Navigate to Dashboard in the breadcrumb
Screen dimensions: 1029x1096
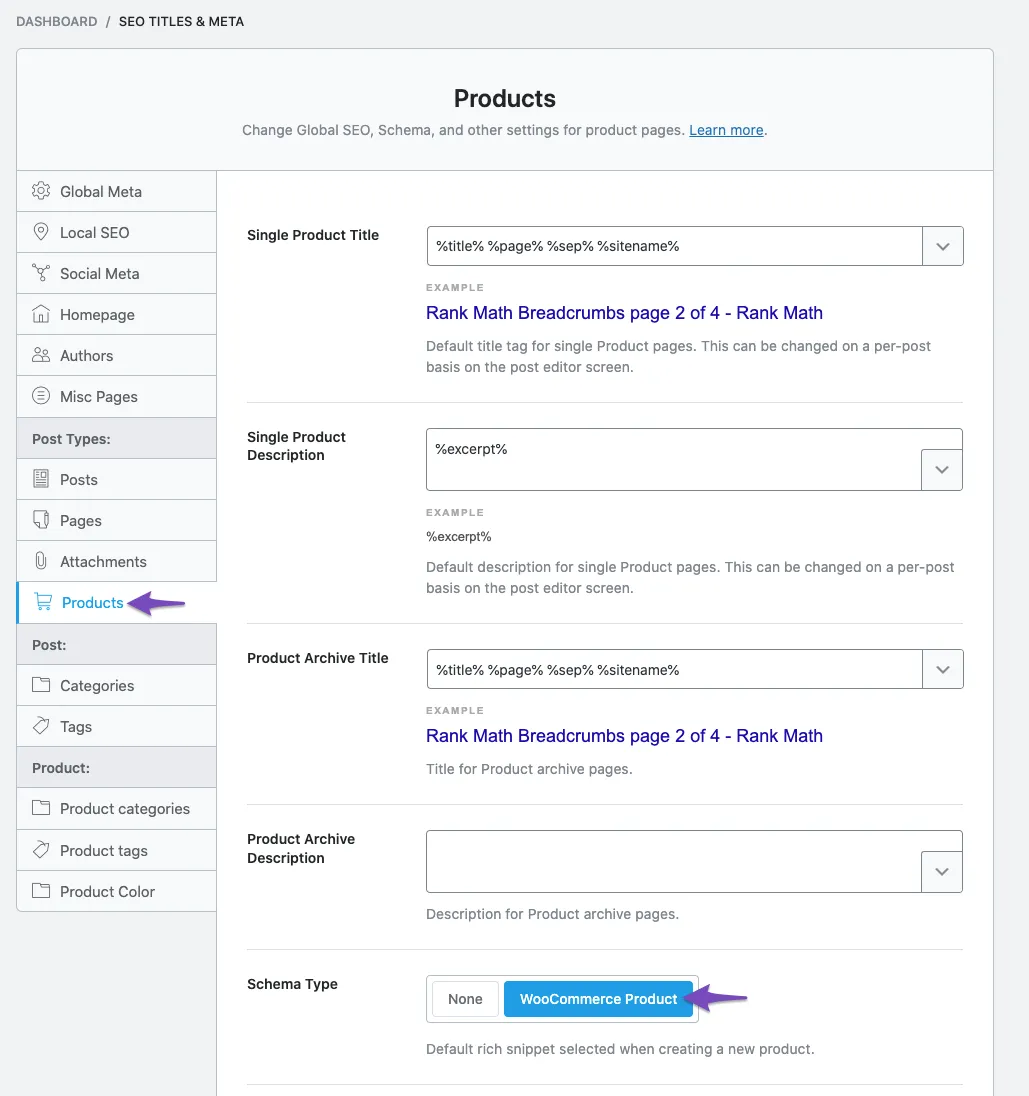click(56, 21)
